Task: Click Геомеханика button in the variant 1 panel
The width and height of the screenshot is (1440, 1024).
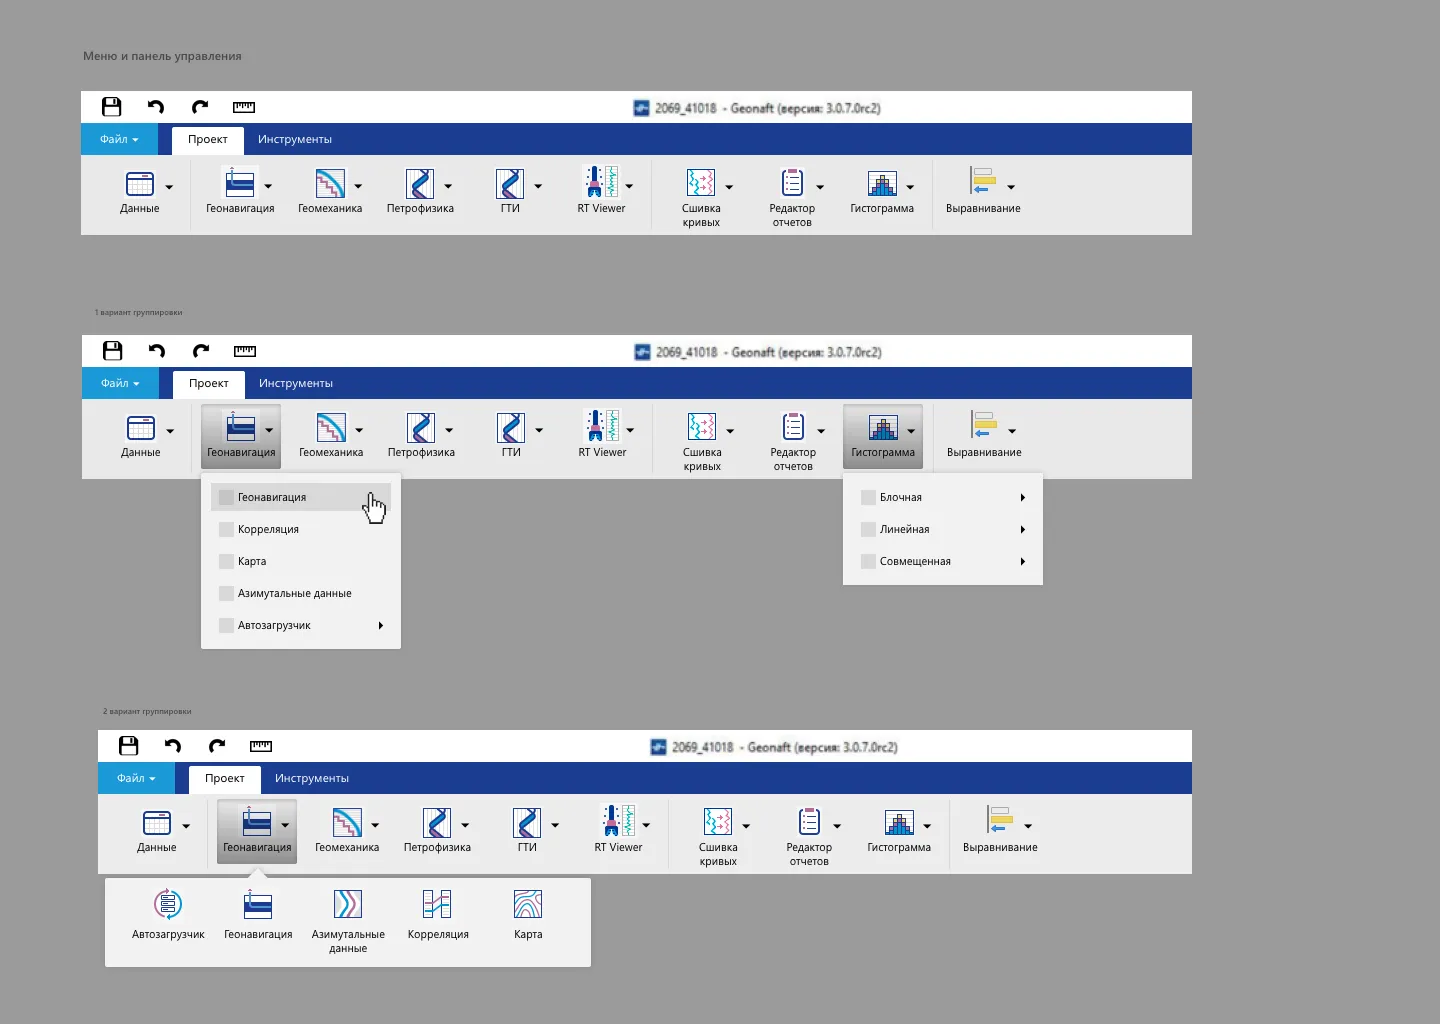Action: pyautogui.click(x=331, y=435)
